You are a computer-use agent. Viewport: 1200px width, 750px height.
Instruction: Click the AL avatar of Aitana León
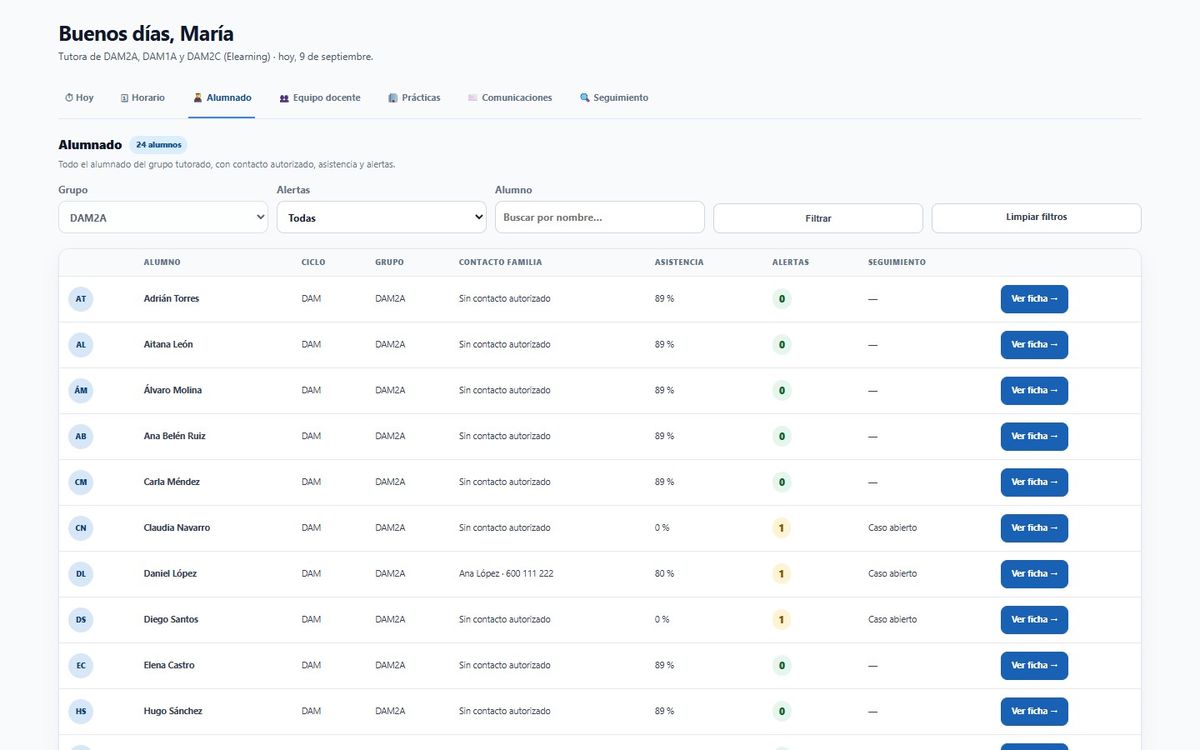(81, 345)
